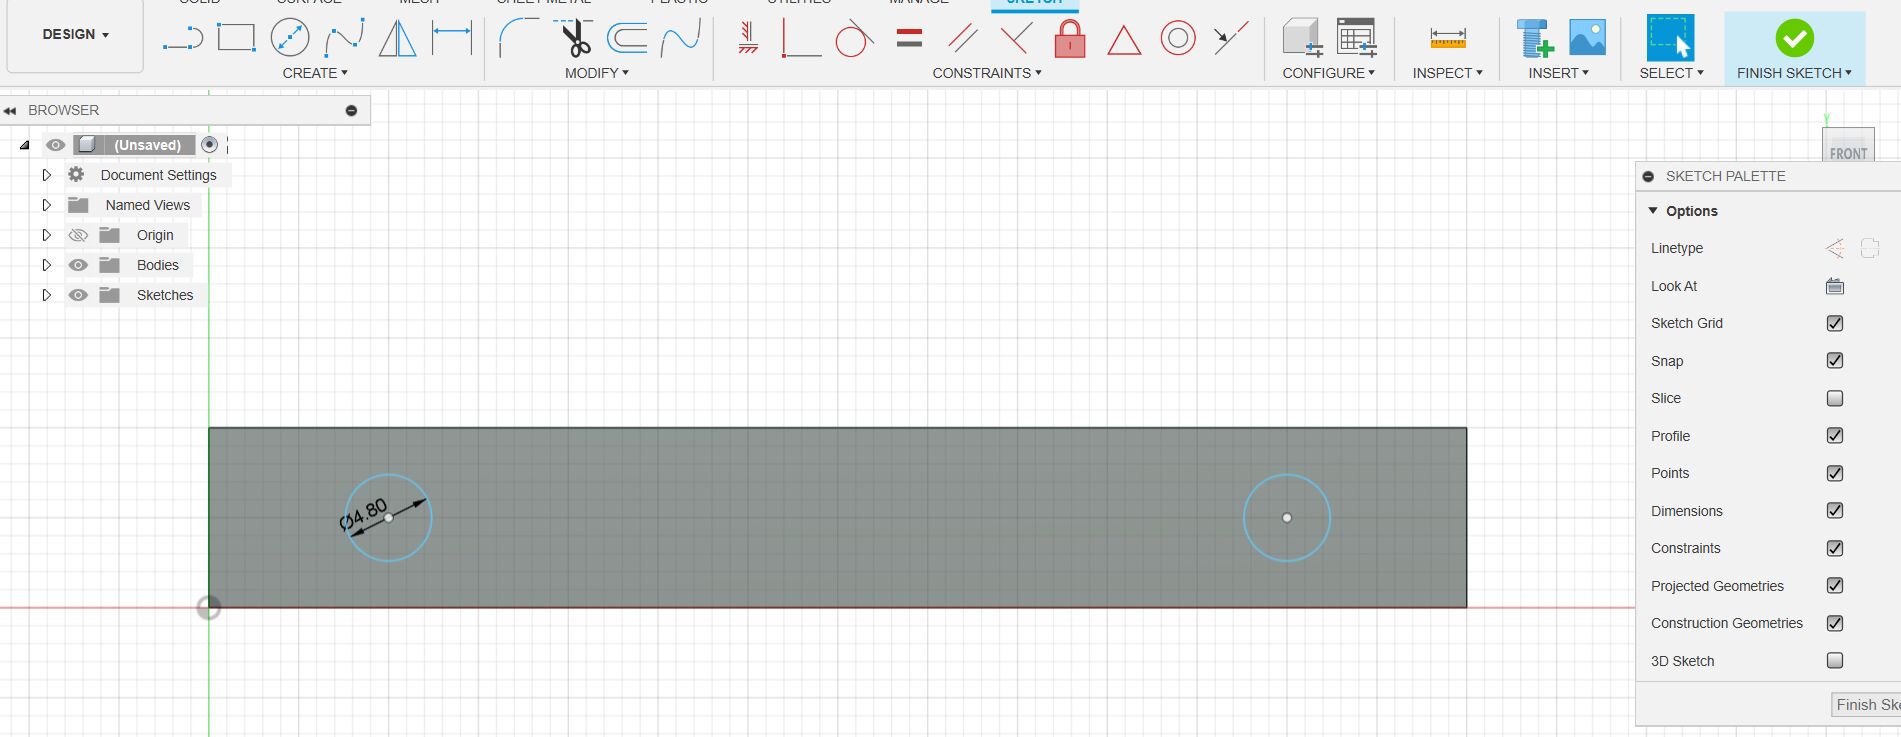The image size is (1901, 737).
Task: Expand the Sketches folder node
Action: click(x=46, y=295)
